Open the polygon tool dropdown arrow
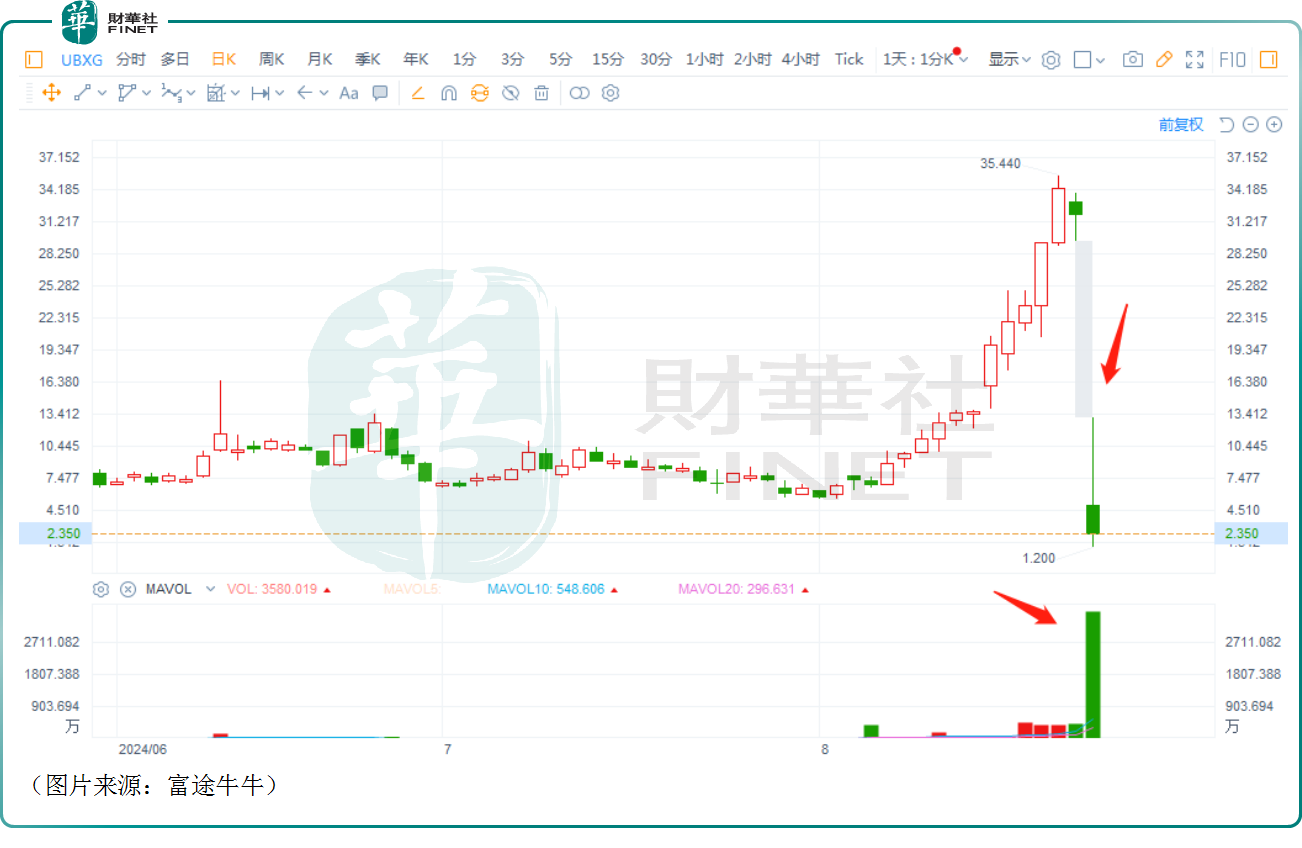The image size is (1302, 848). [147, 93]
